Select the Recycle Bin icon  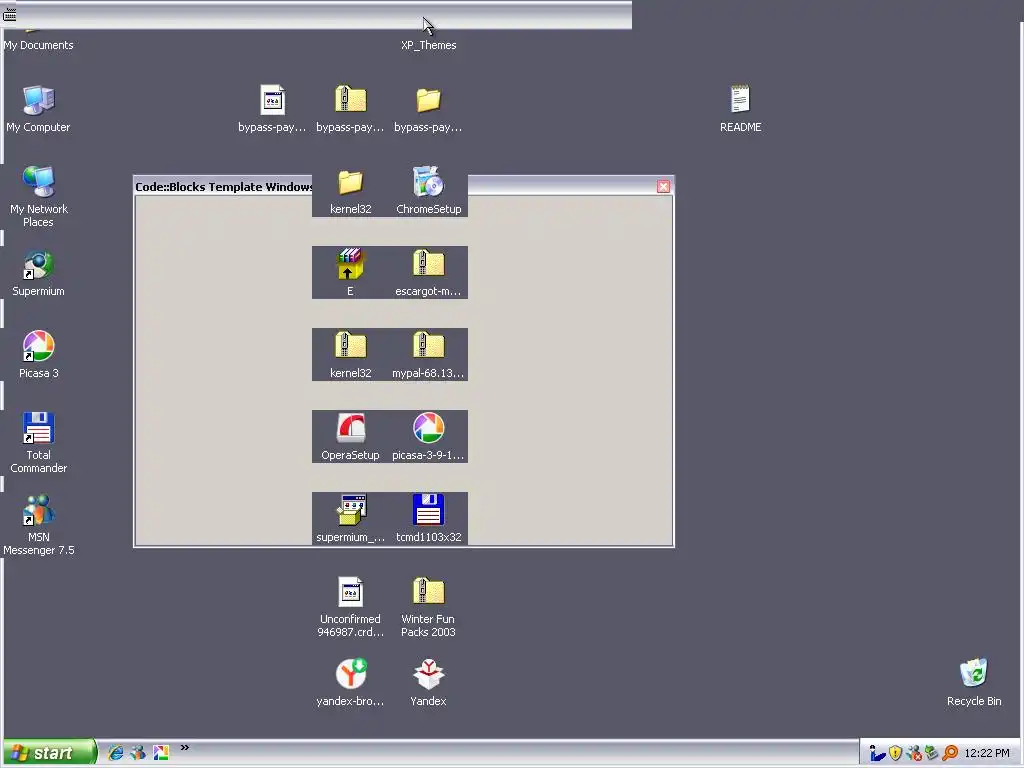[x=974, y=674]
